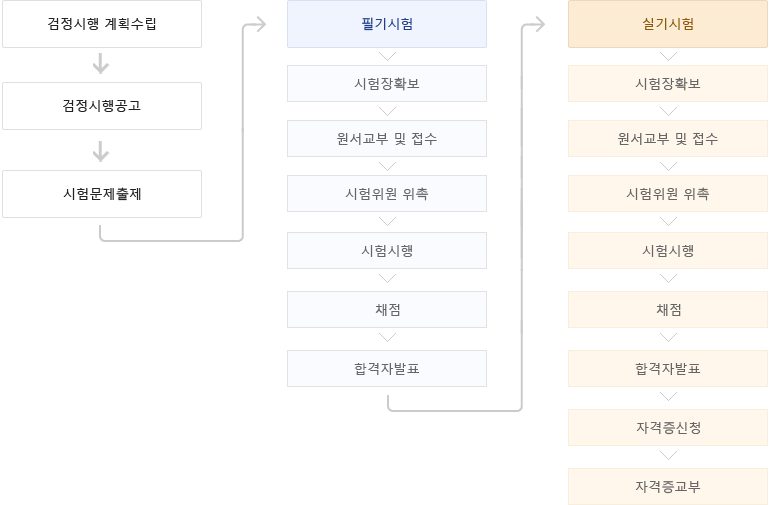This screenshot has height=505, width=770.
Task: Click the blue 시험장확보 box under 필기시험
Action: click(387, 83)
